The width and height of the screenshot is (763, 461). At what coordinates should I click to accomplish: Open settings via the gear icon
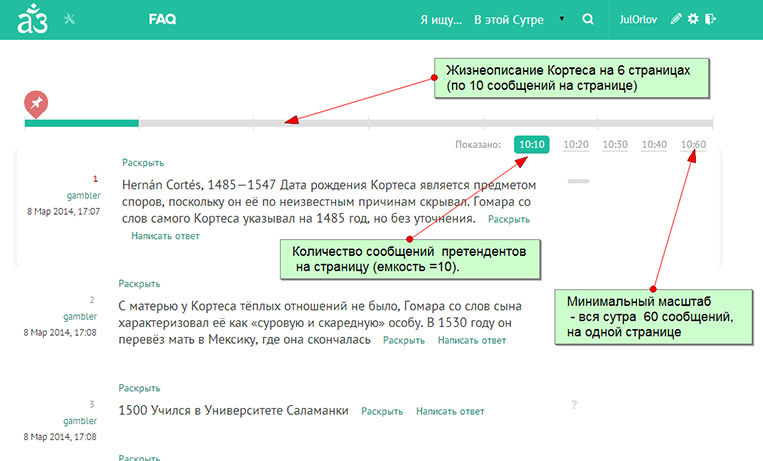click(x=693, y=19)
